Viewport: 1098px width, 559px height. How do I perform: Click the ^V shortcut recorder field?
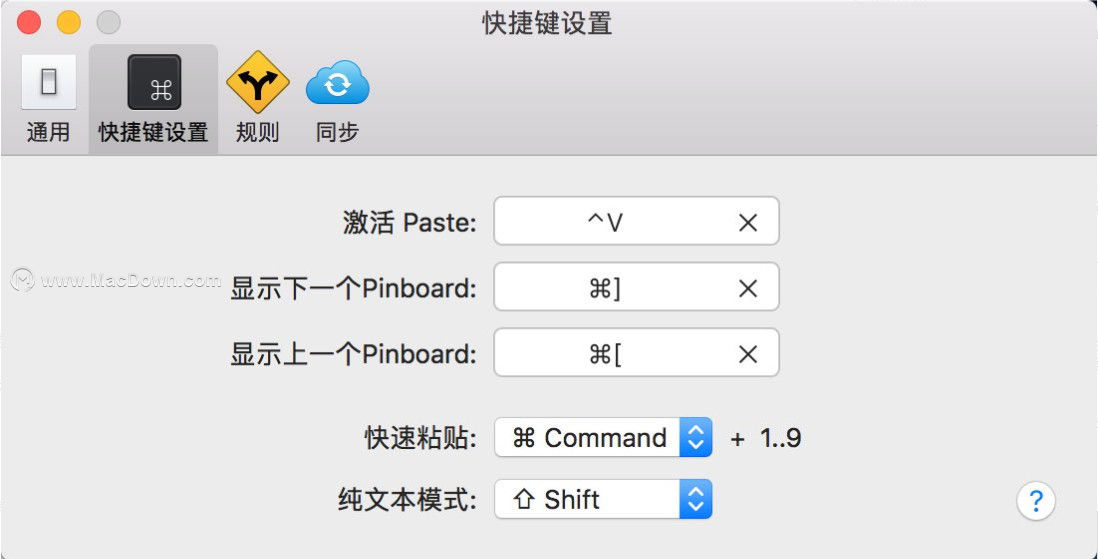point(637,221)
